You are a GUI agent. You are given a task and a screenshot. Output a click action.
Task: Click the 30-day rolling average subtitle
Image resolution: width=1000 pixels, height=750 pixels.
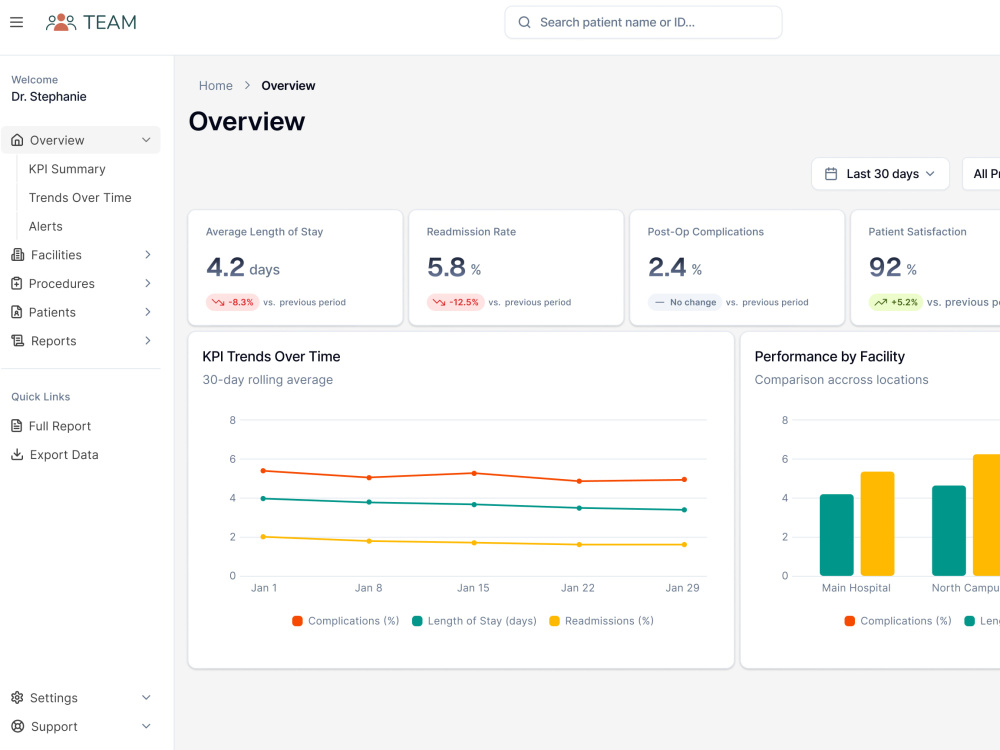pos(267,379)
